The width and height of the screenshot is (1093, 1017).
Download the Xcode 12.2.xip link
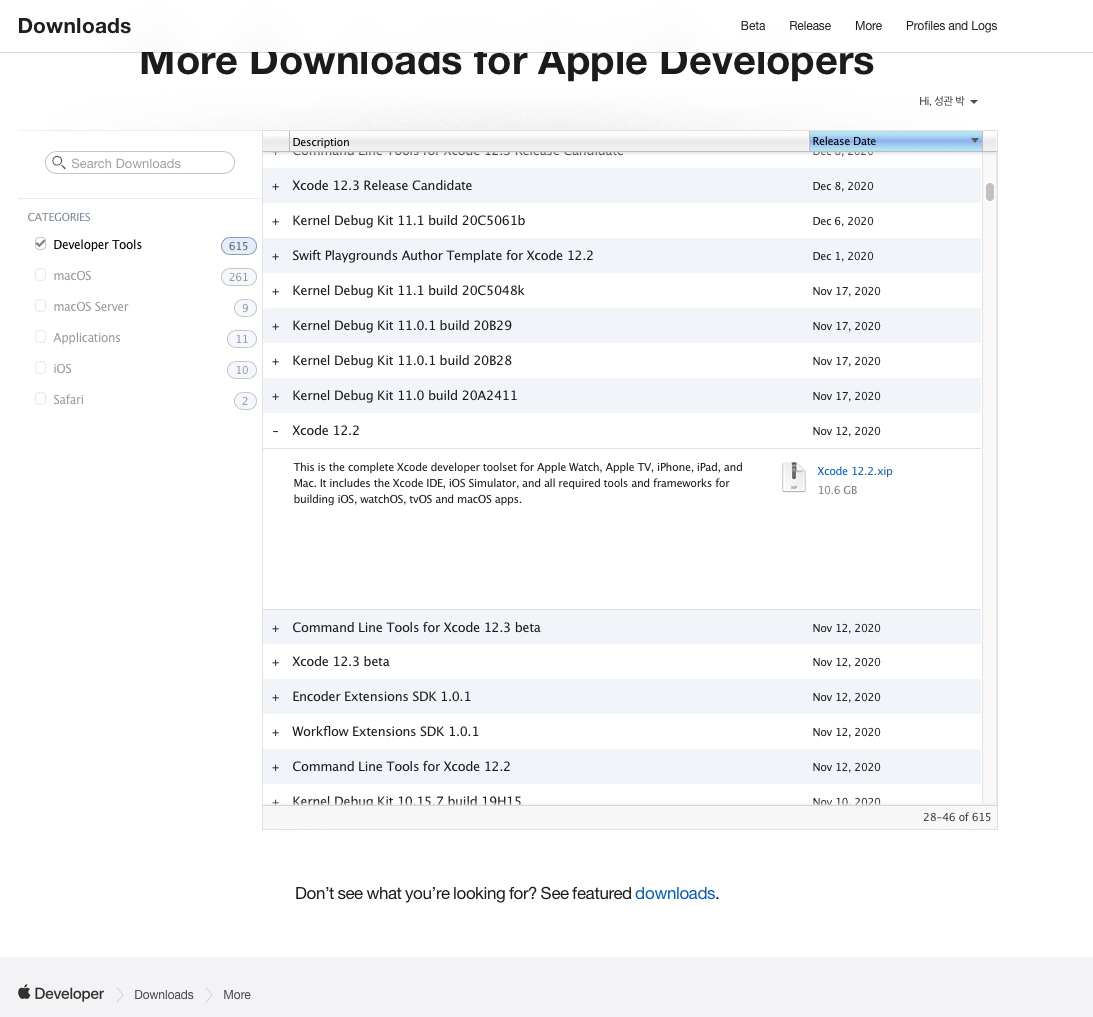(x=855, y=471)
